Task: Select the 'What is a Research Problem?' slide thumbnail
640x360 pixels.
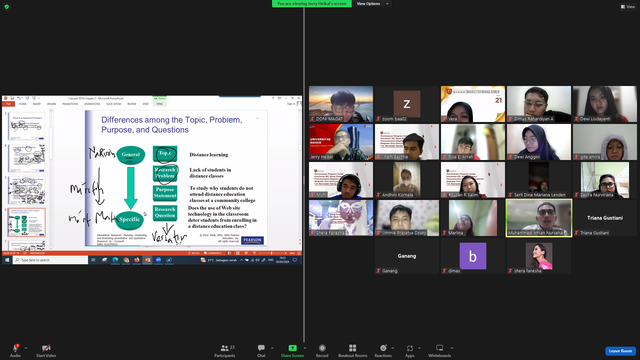Action: 27,127
